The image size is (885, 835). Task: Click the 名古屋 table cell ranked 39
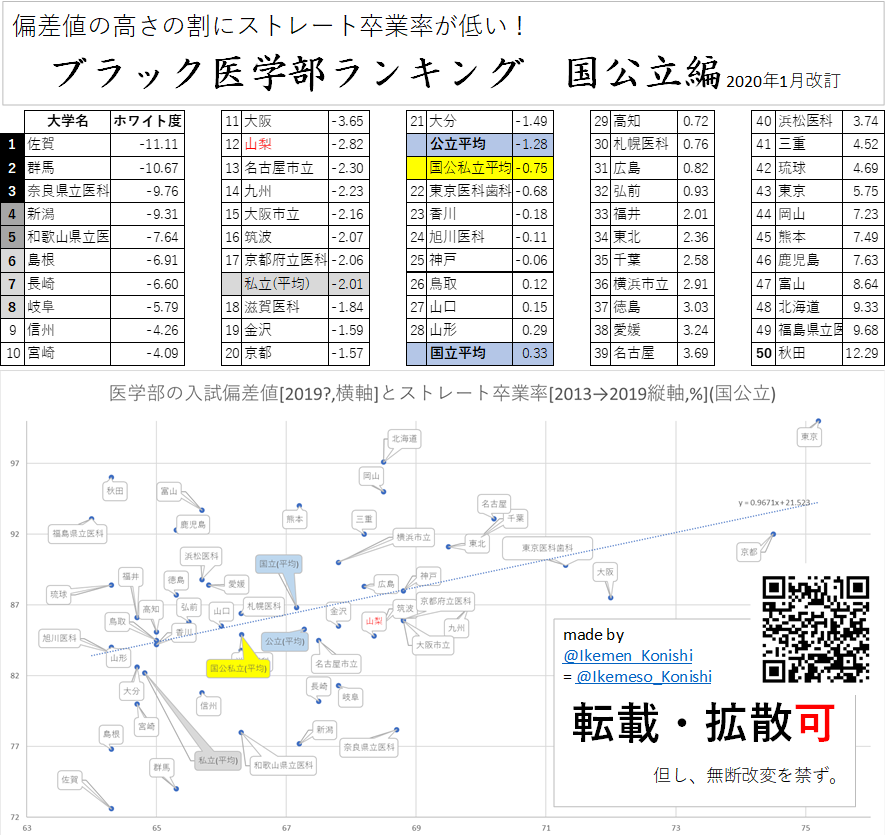645,353
